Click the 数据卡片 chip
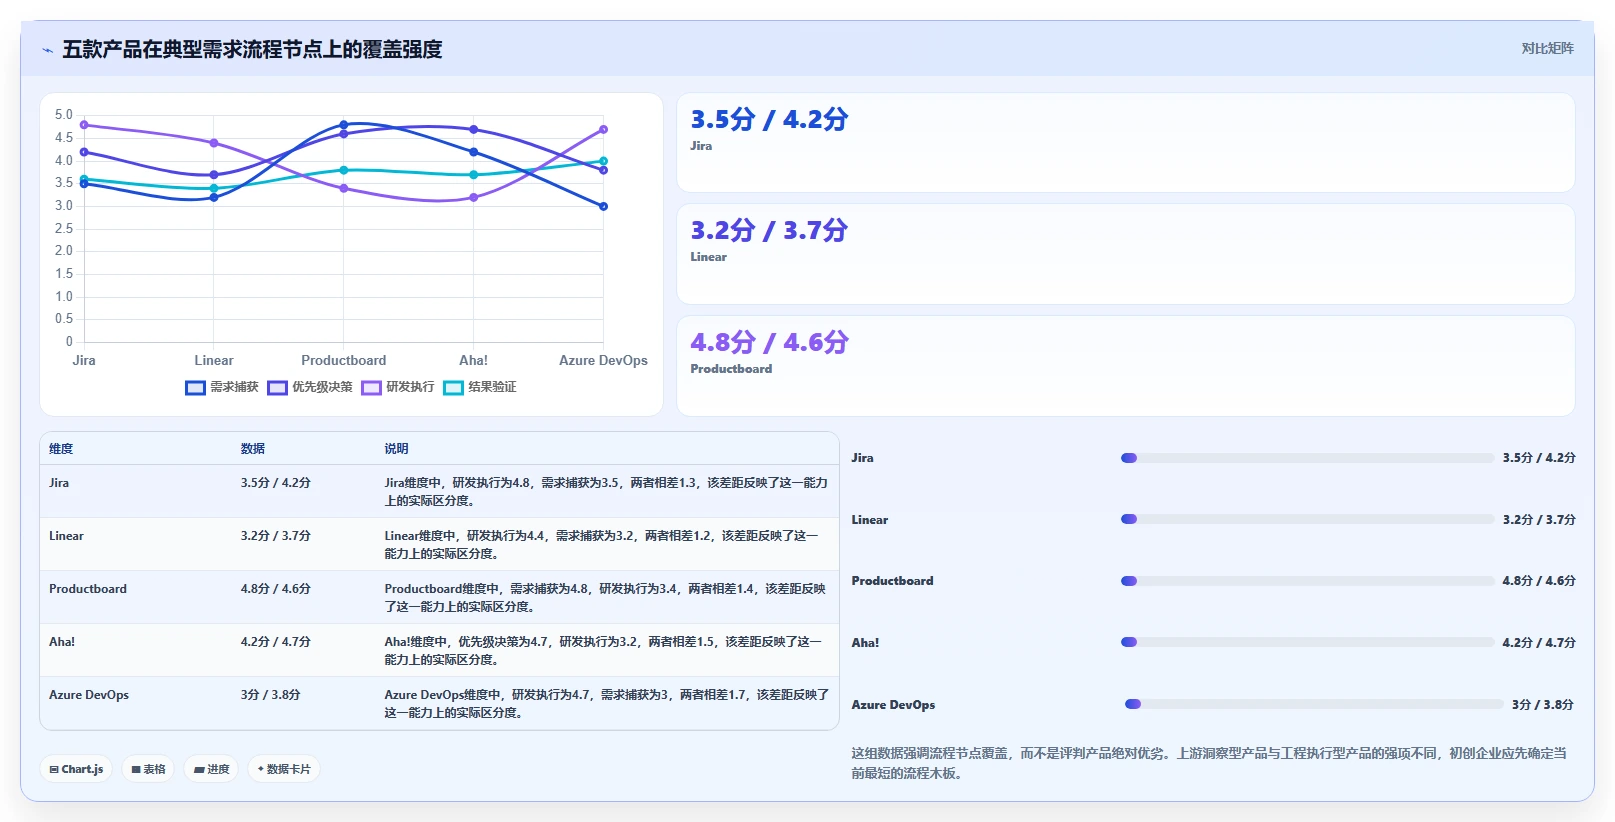 point(284,769)
